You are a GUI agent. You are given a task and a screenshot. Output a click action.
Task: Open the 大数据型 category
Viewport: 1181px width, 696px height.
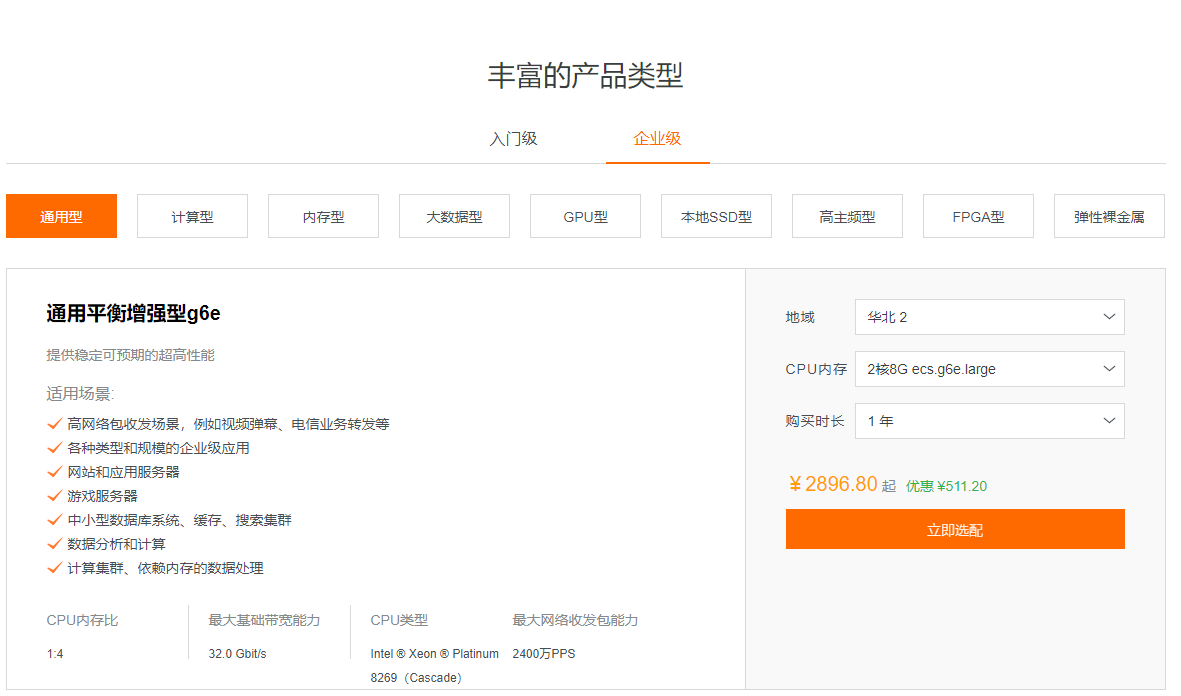[x=454, y=216]
